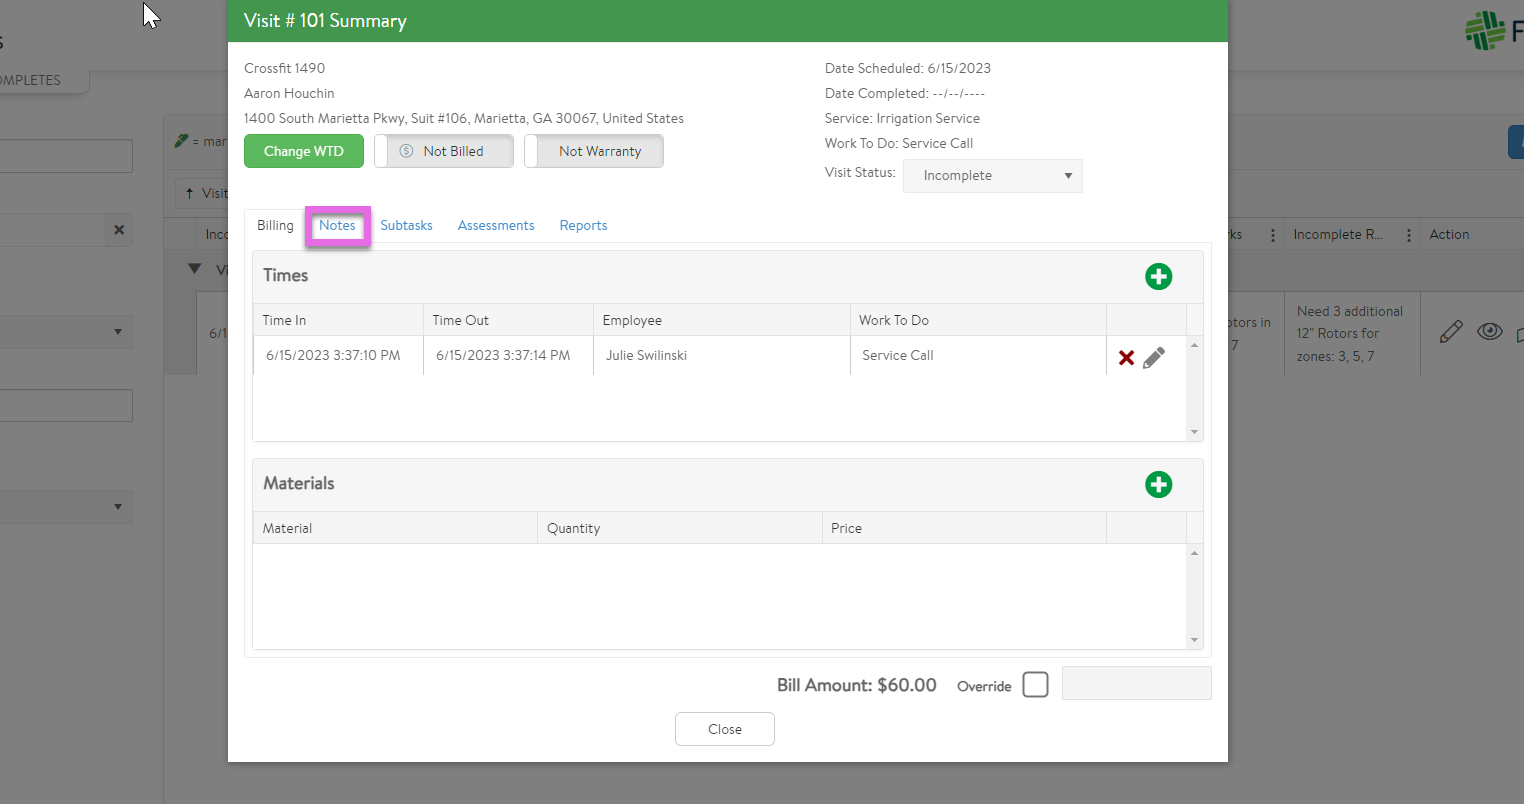
Task: Click the eye icon in the Action column
Action: tap(1489, 332)
